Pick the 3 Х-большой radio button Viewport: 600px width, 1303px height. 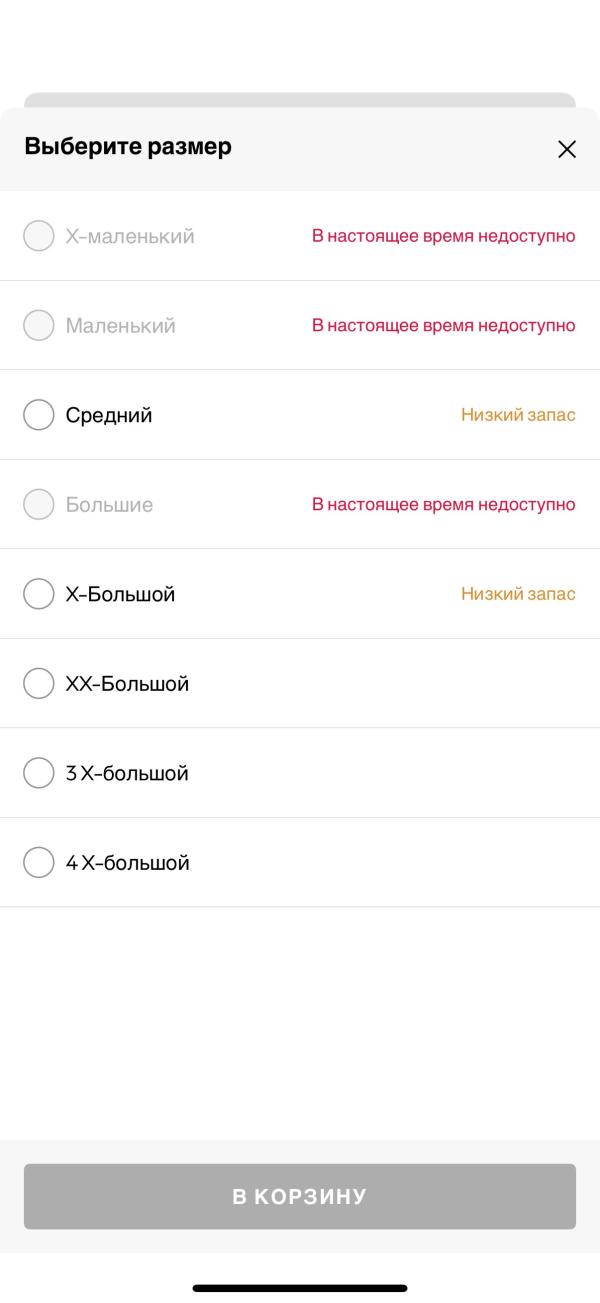[38, 773]
